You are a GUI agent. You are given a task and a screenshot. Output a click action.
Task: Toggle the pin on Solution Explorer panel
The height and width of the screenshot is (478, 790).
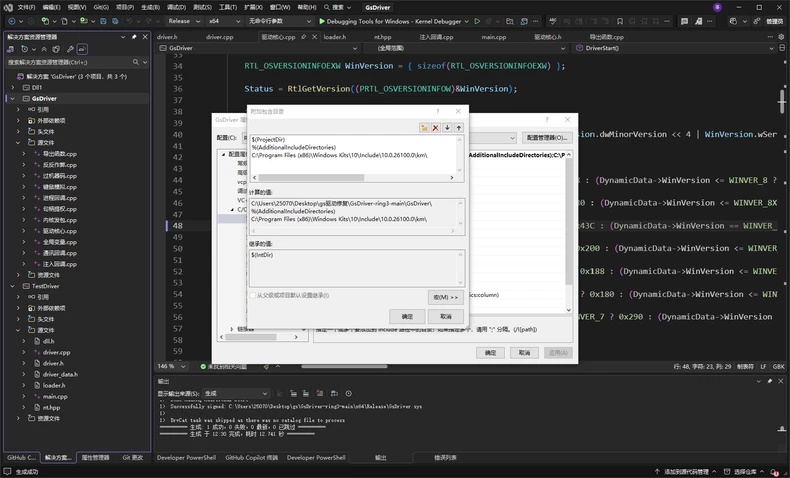pyautogui.click(x=134, y=37)
